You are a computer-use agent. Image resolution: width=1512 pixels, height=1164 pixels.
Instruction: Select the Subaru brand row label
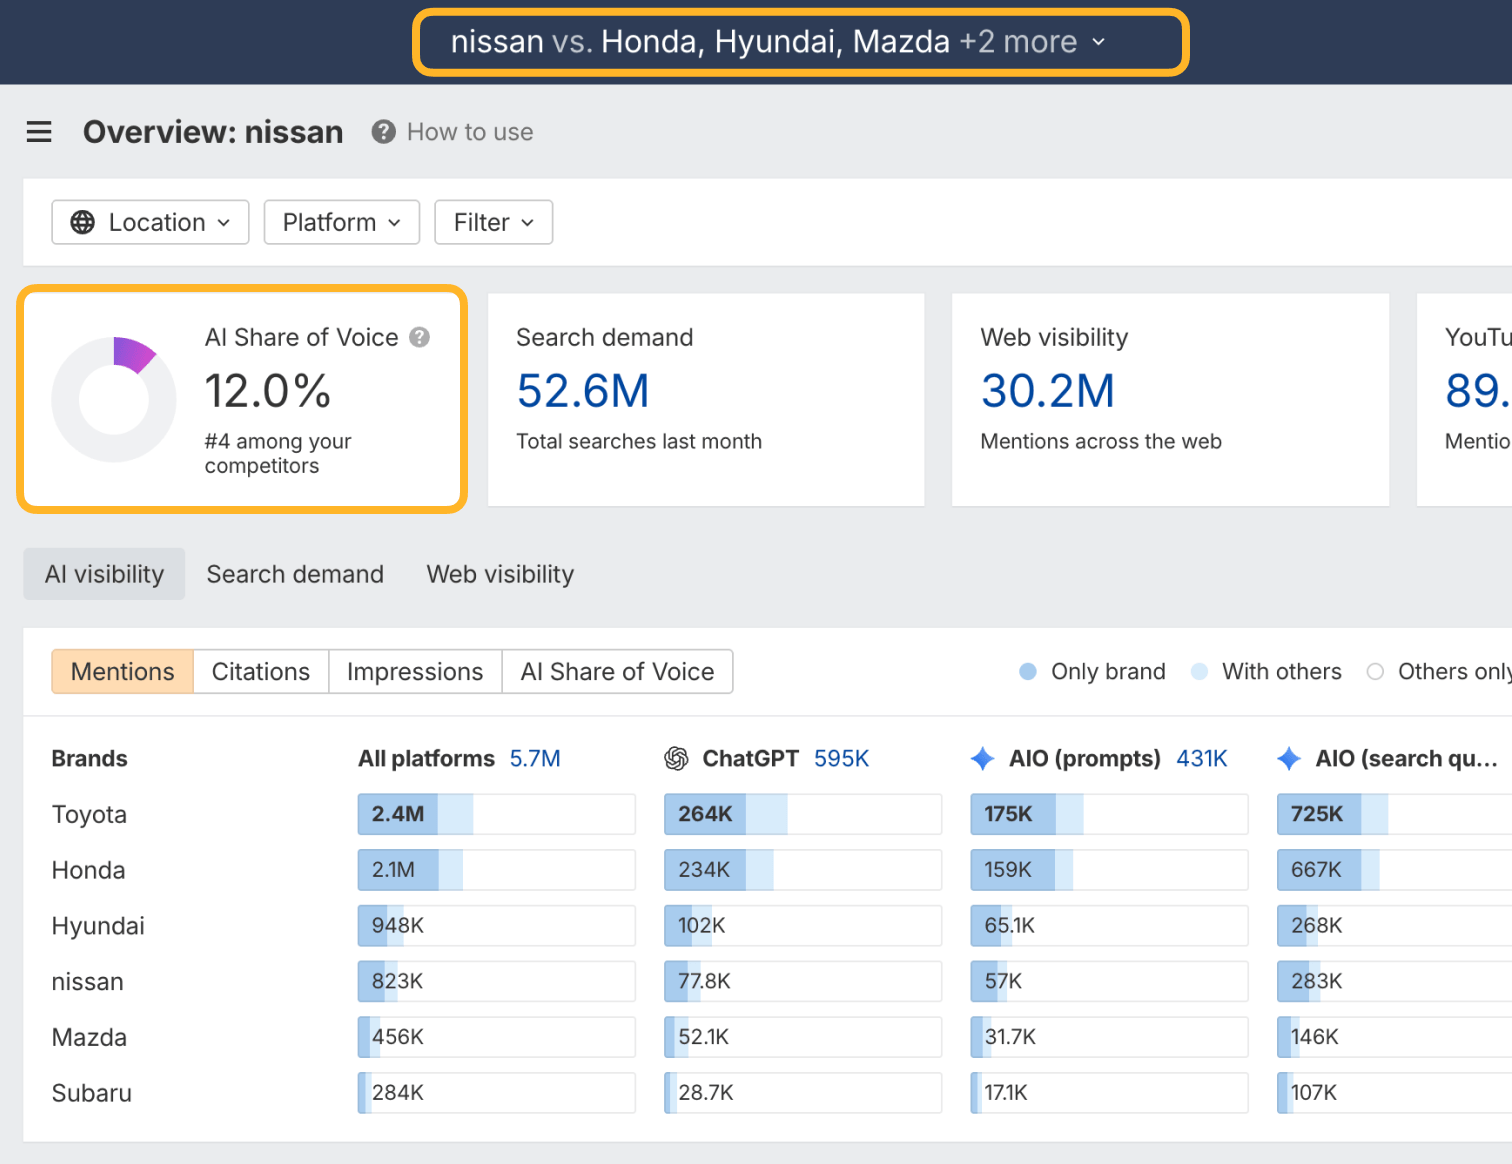tap(91, 1093)
